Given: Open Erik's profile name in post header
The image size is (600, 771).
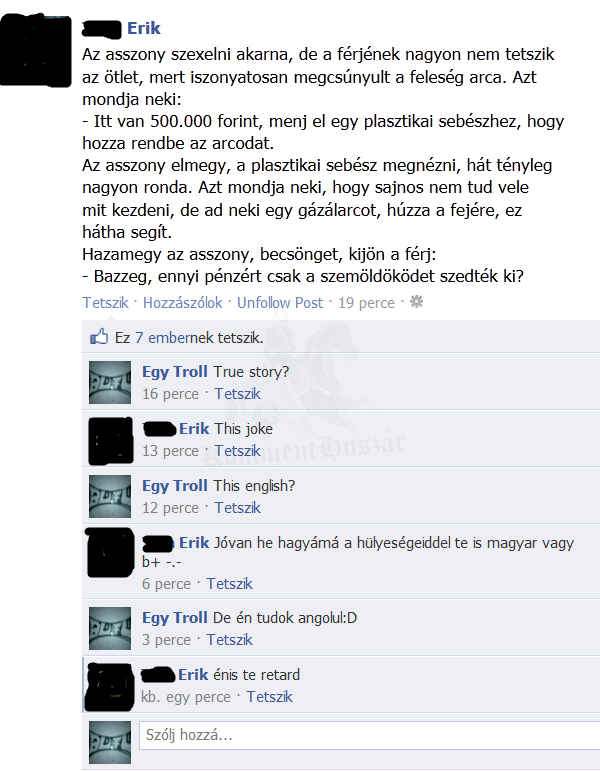Looking at the screenshot, I should [144, 28].
